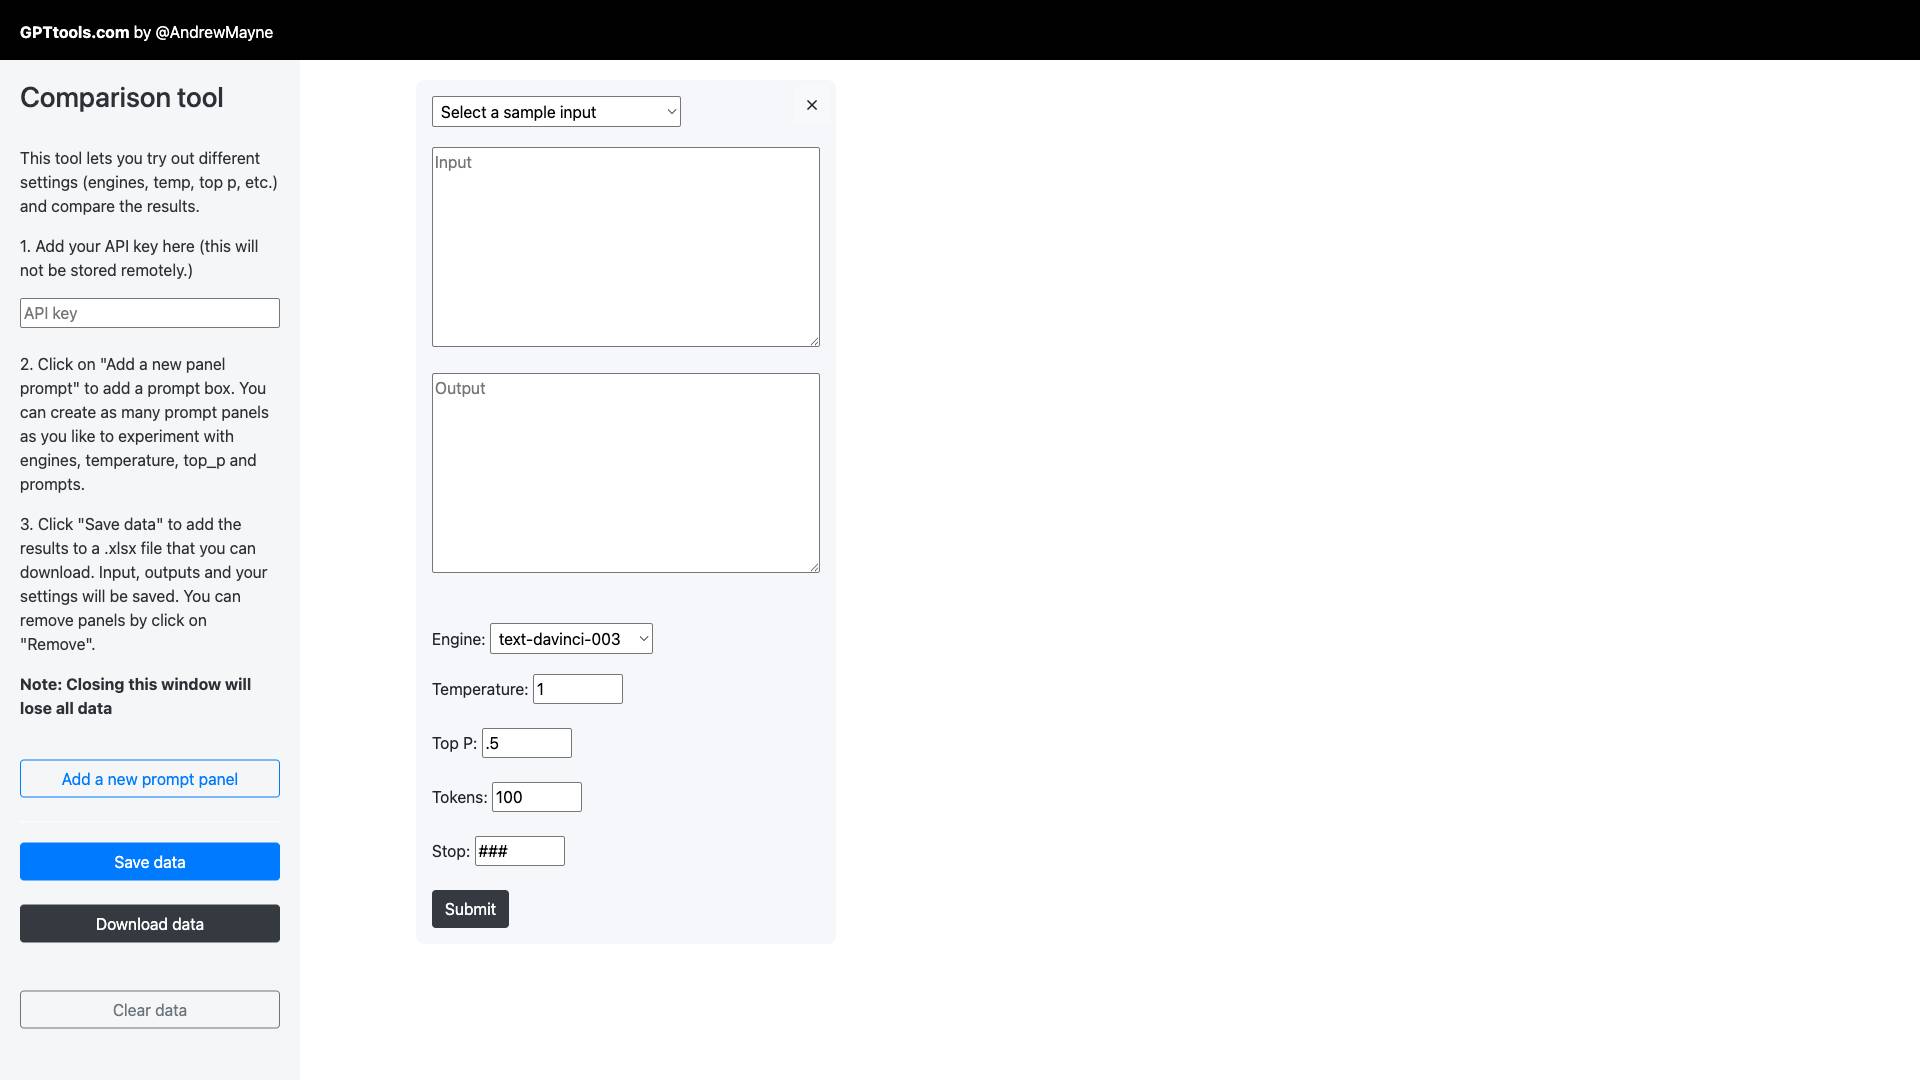Select the Tokens number field
This screenshot has height=1080, width=1920.
(x=536, y=797)
